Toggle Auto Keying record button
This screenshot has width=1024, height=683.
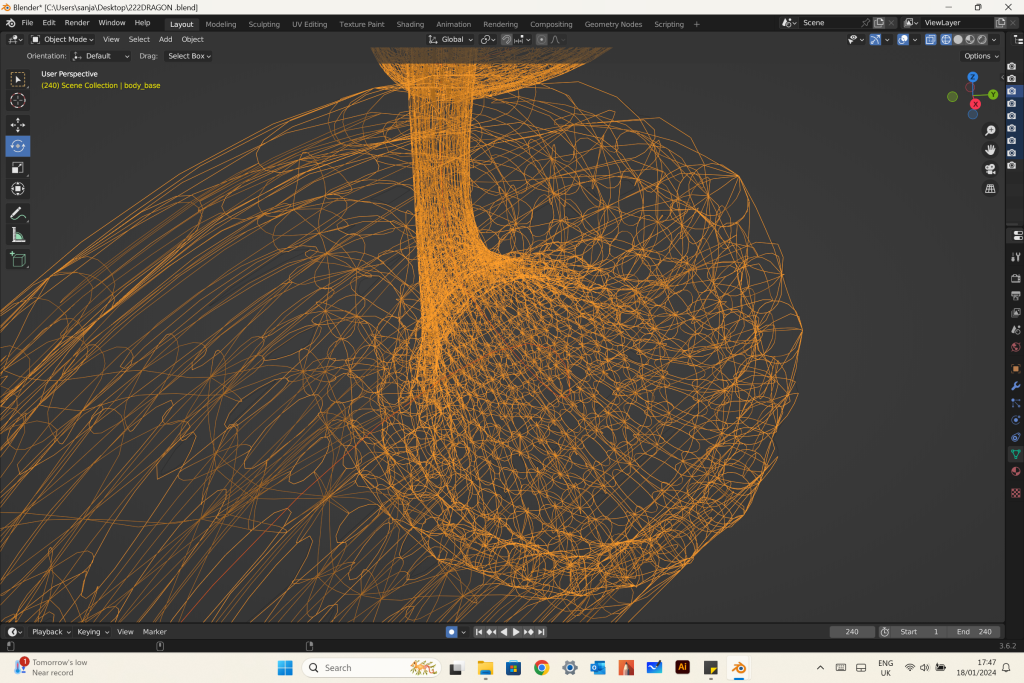pyautogui.click(x=451, y=632)
